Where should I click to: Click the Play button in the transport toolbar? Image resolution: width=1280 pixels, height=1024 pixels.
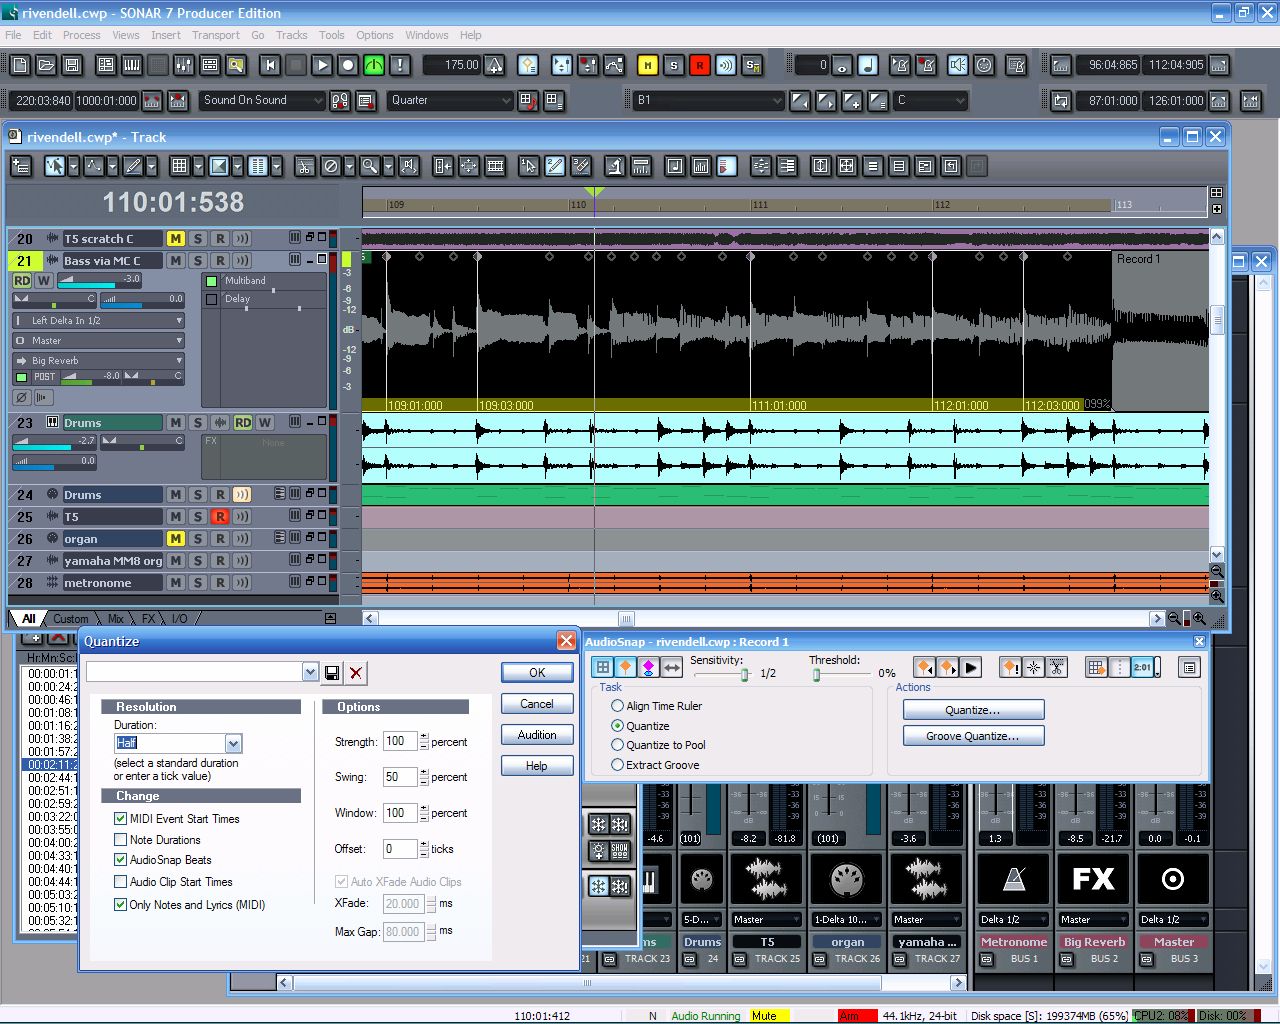pos(322,65)
